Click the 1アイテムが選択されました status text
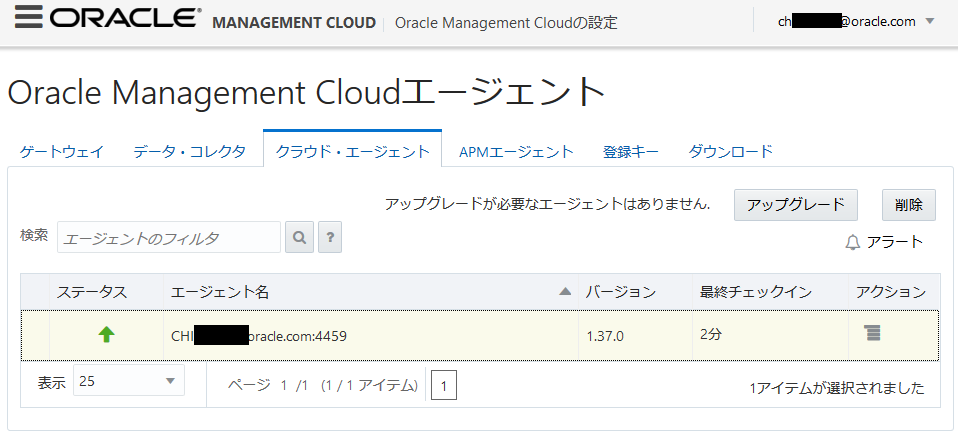Screen dimensions: 958x436 (x=836, y=388)
